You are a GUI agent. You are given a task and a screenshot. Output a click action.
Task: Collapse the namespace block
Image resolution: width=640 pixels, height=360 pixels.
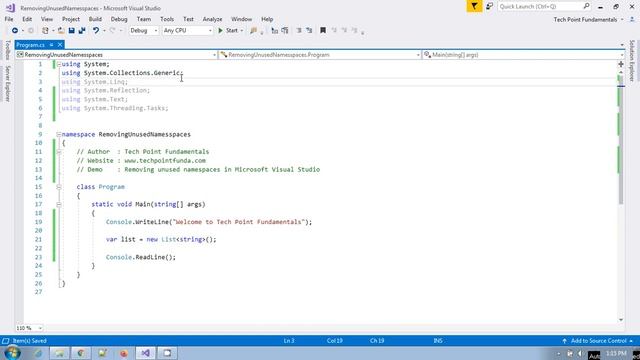59,134
